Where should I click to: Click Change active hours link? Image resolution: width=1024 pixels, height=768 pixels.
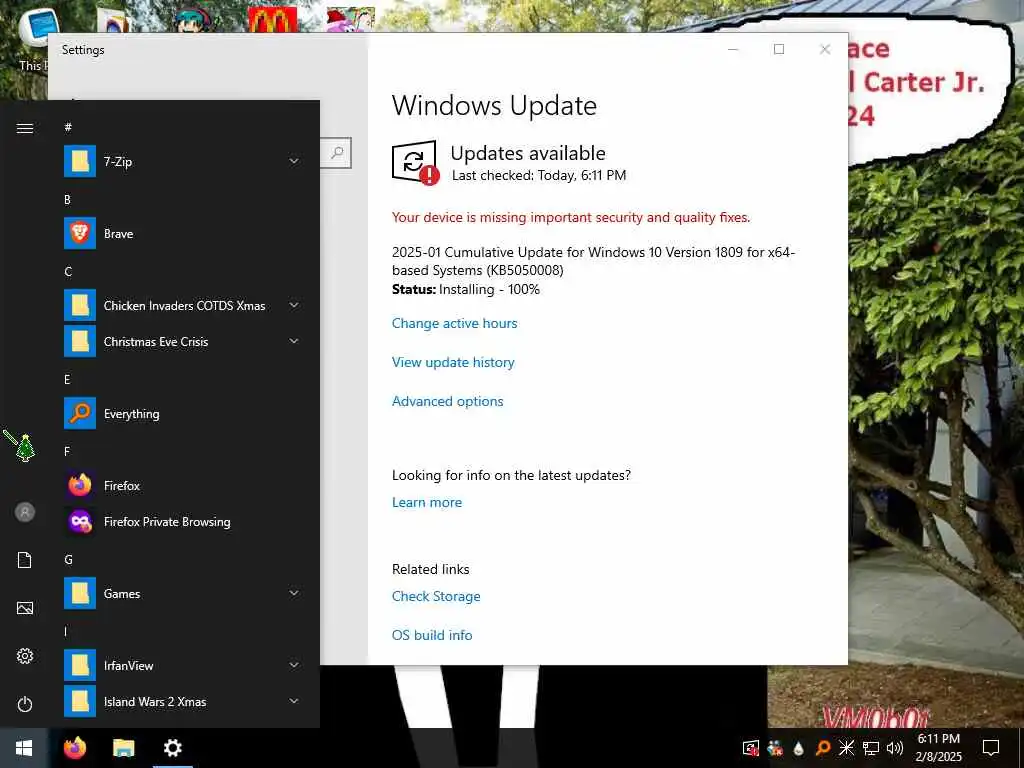point(455,323)
